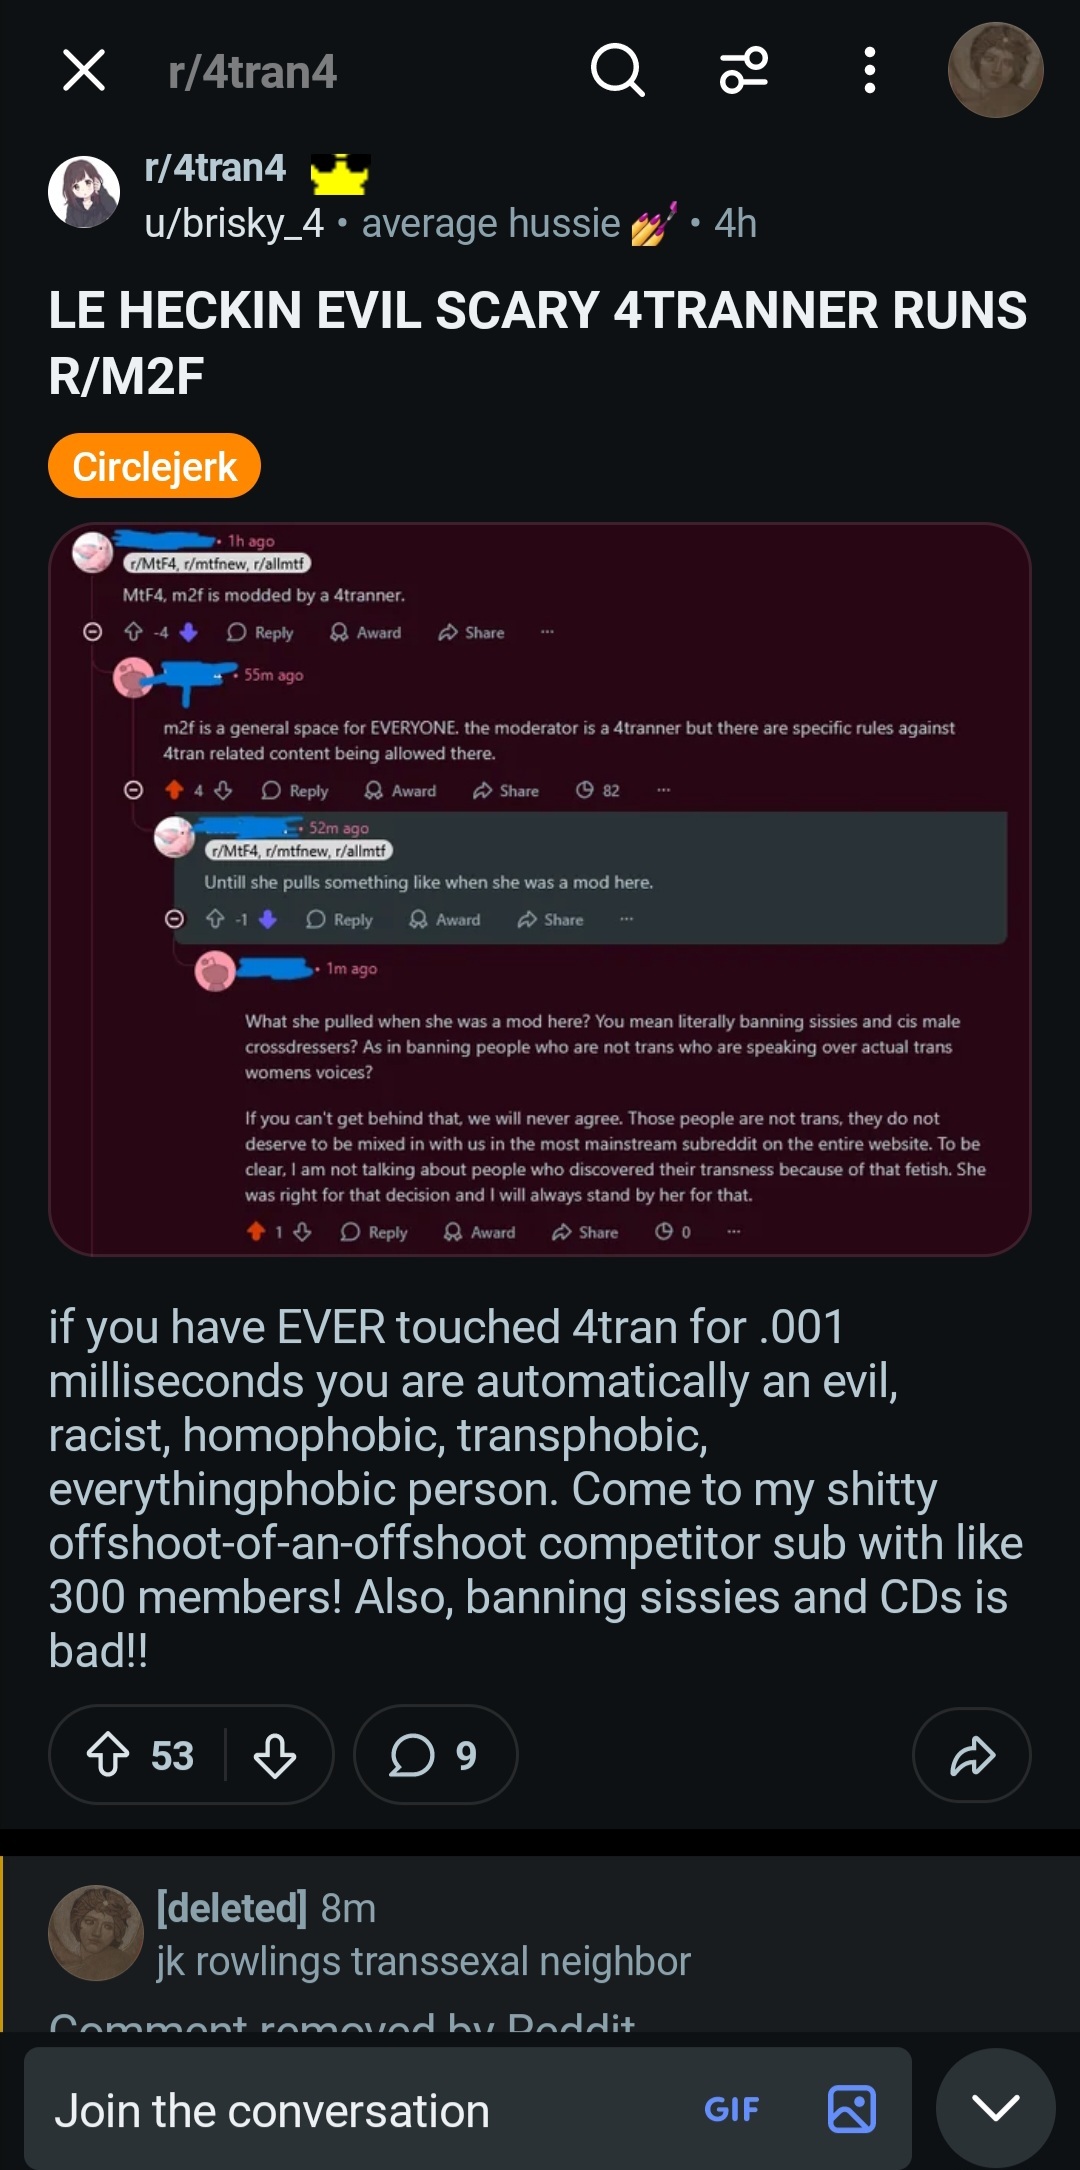The width and height of the screenshot is (1080, 2170).
Task: Add a GIF to the comment
Action: point(731,2110)
